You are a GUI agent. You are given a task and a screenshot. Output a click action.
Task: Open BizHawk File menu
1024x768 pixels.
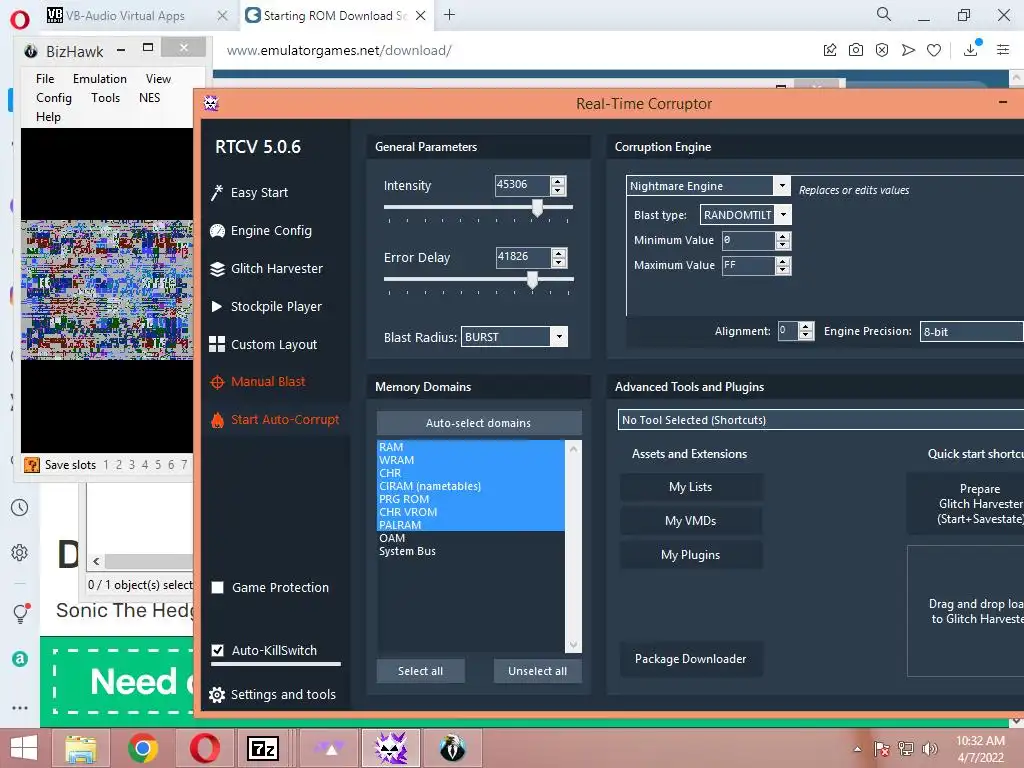tap(45, 79)
